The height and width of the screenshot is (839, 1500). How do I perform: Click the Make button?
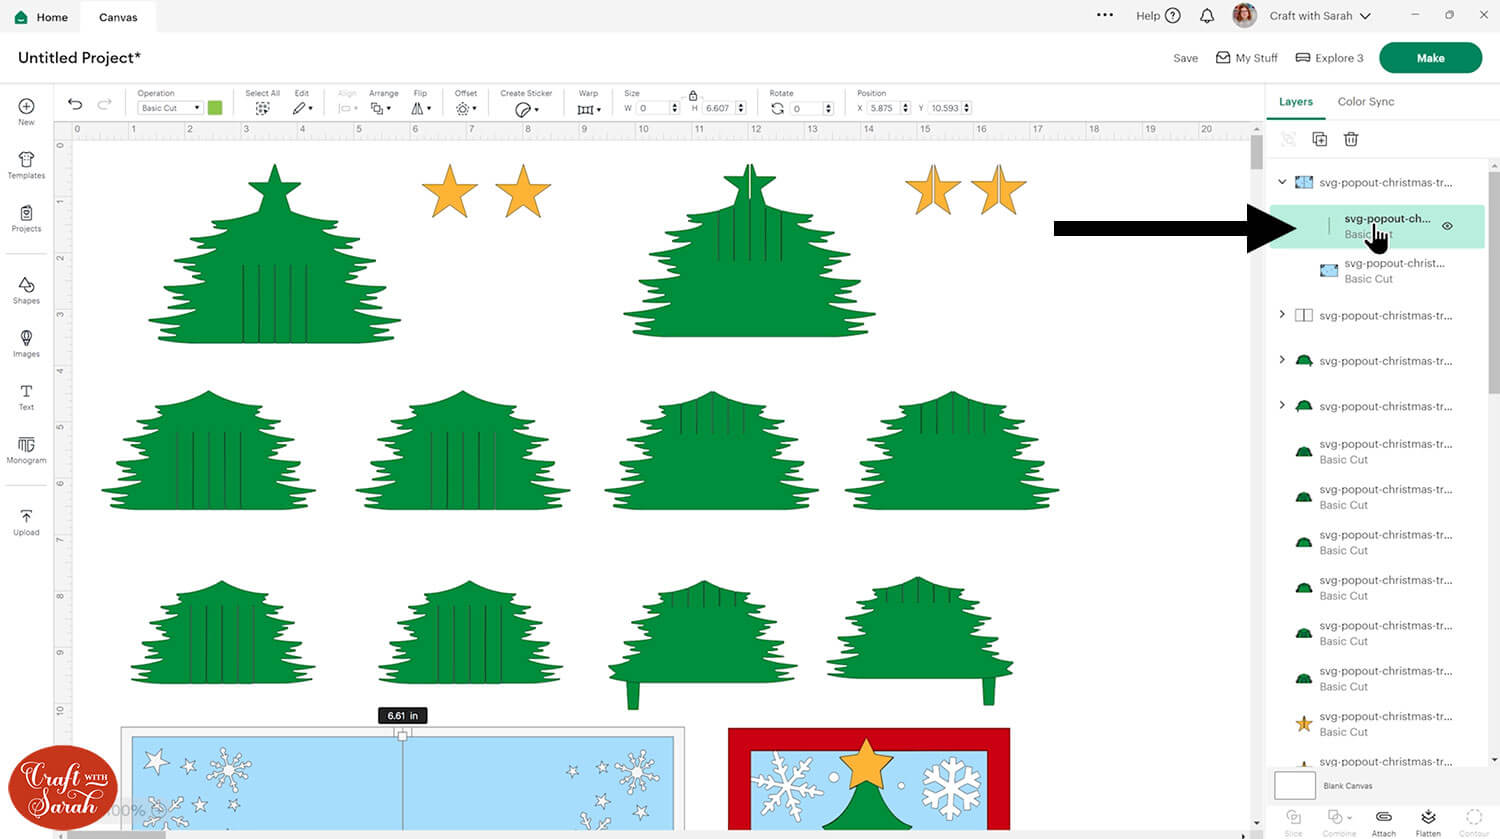coord(1430,58)
